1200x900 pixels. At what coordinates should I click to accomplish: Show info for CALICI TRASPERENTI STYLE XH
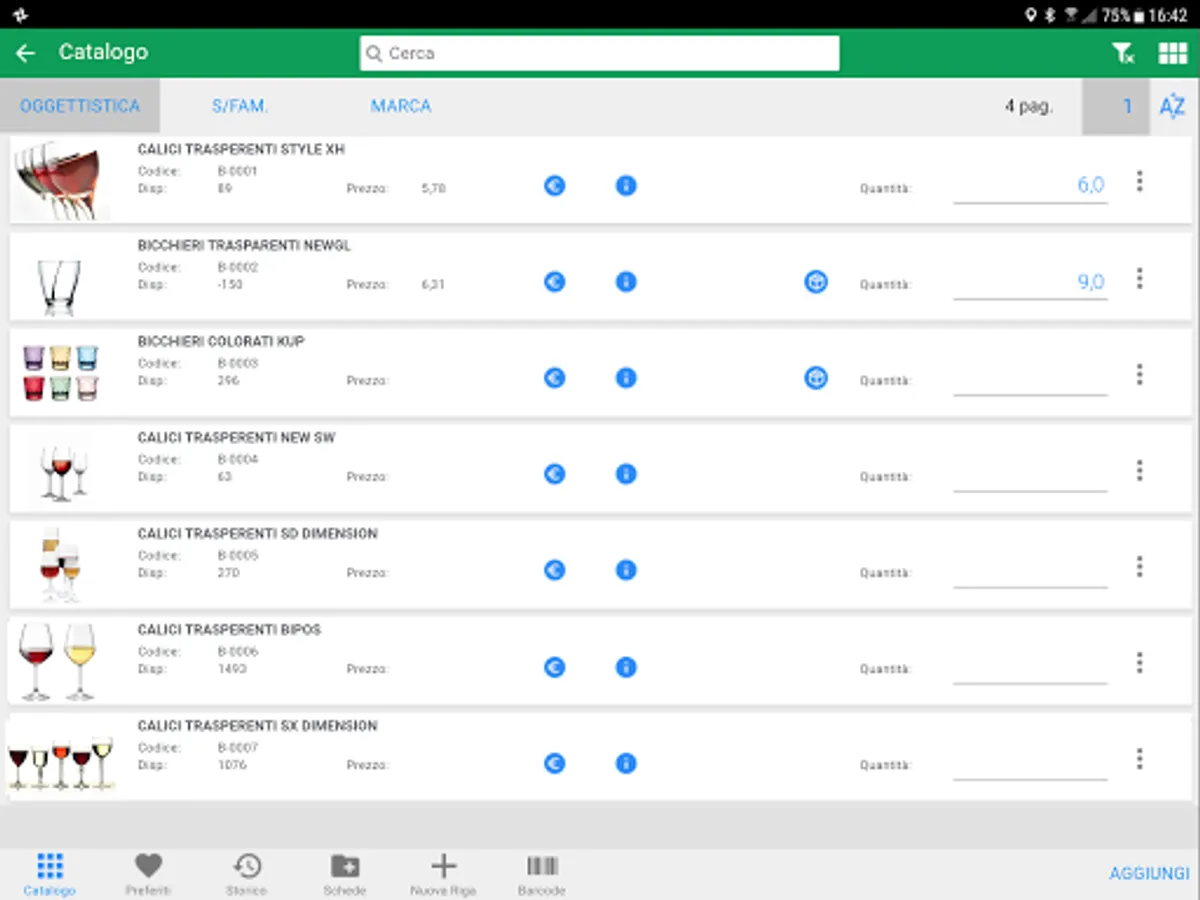click(626, 186)
